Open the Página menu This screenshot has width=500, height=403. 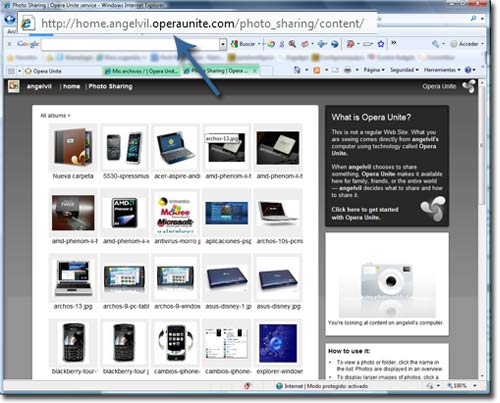tap(374, 70)
